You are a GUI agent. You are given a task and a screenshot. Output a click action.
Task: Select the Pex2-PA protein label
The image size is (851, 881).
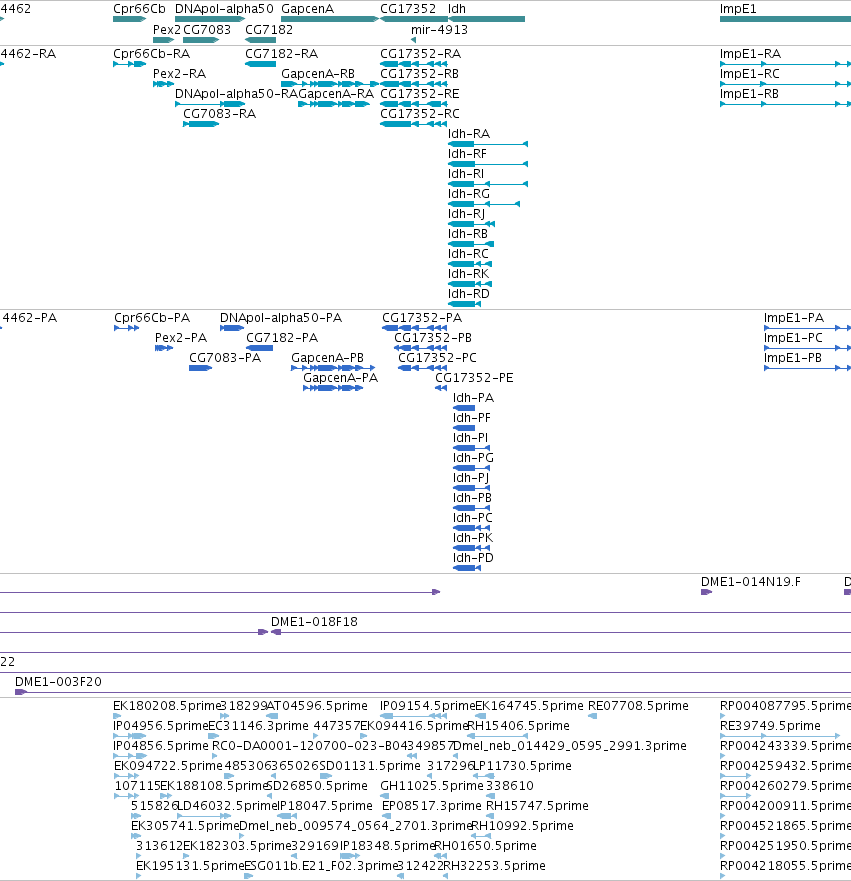click(181, 338)
